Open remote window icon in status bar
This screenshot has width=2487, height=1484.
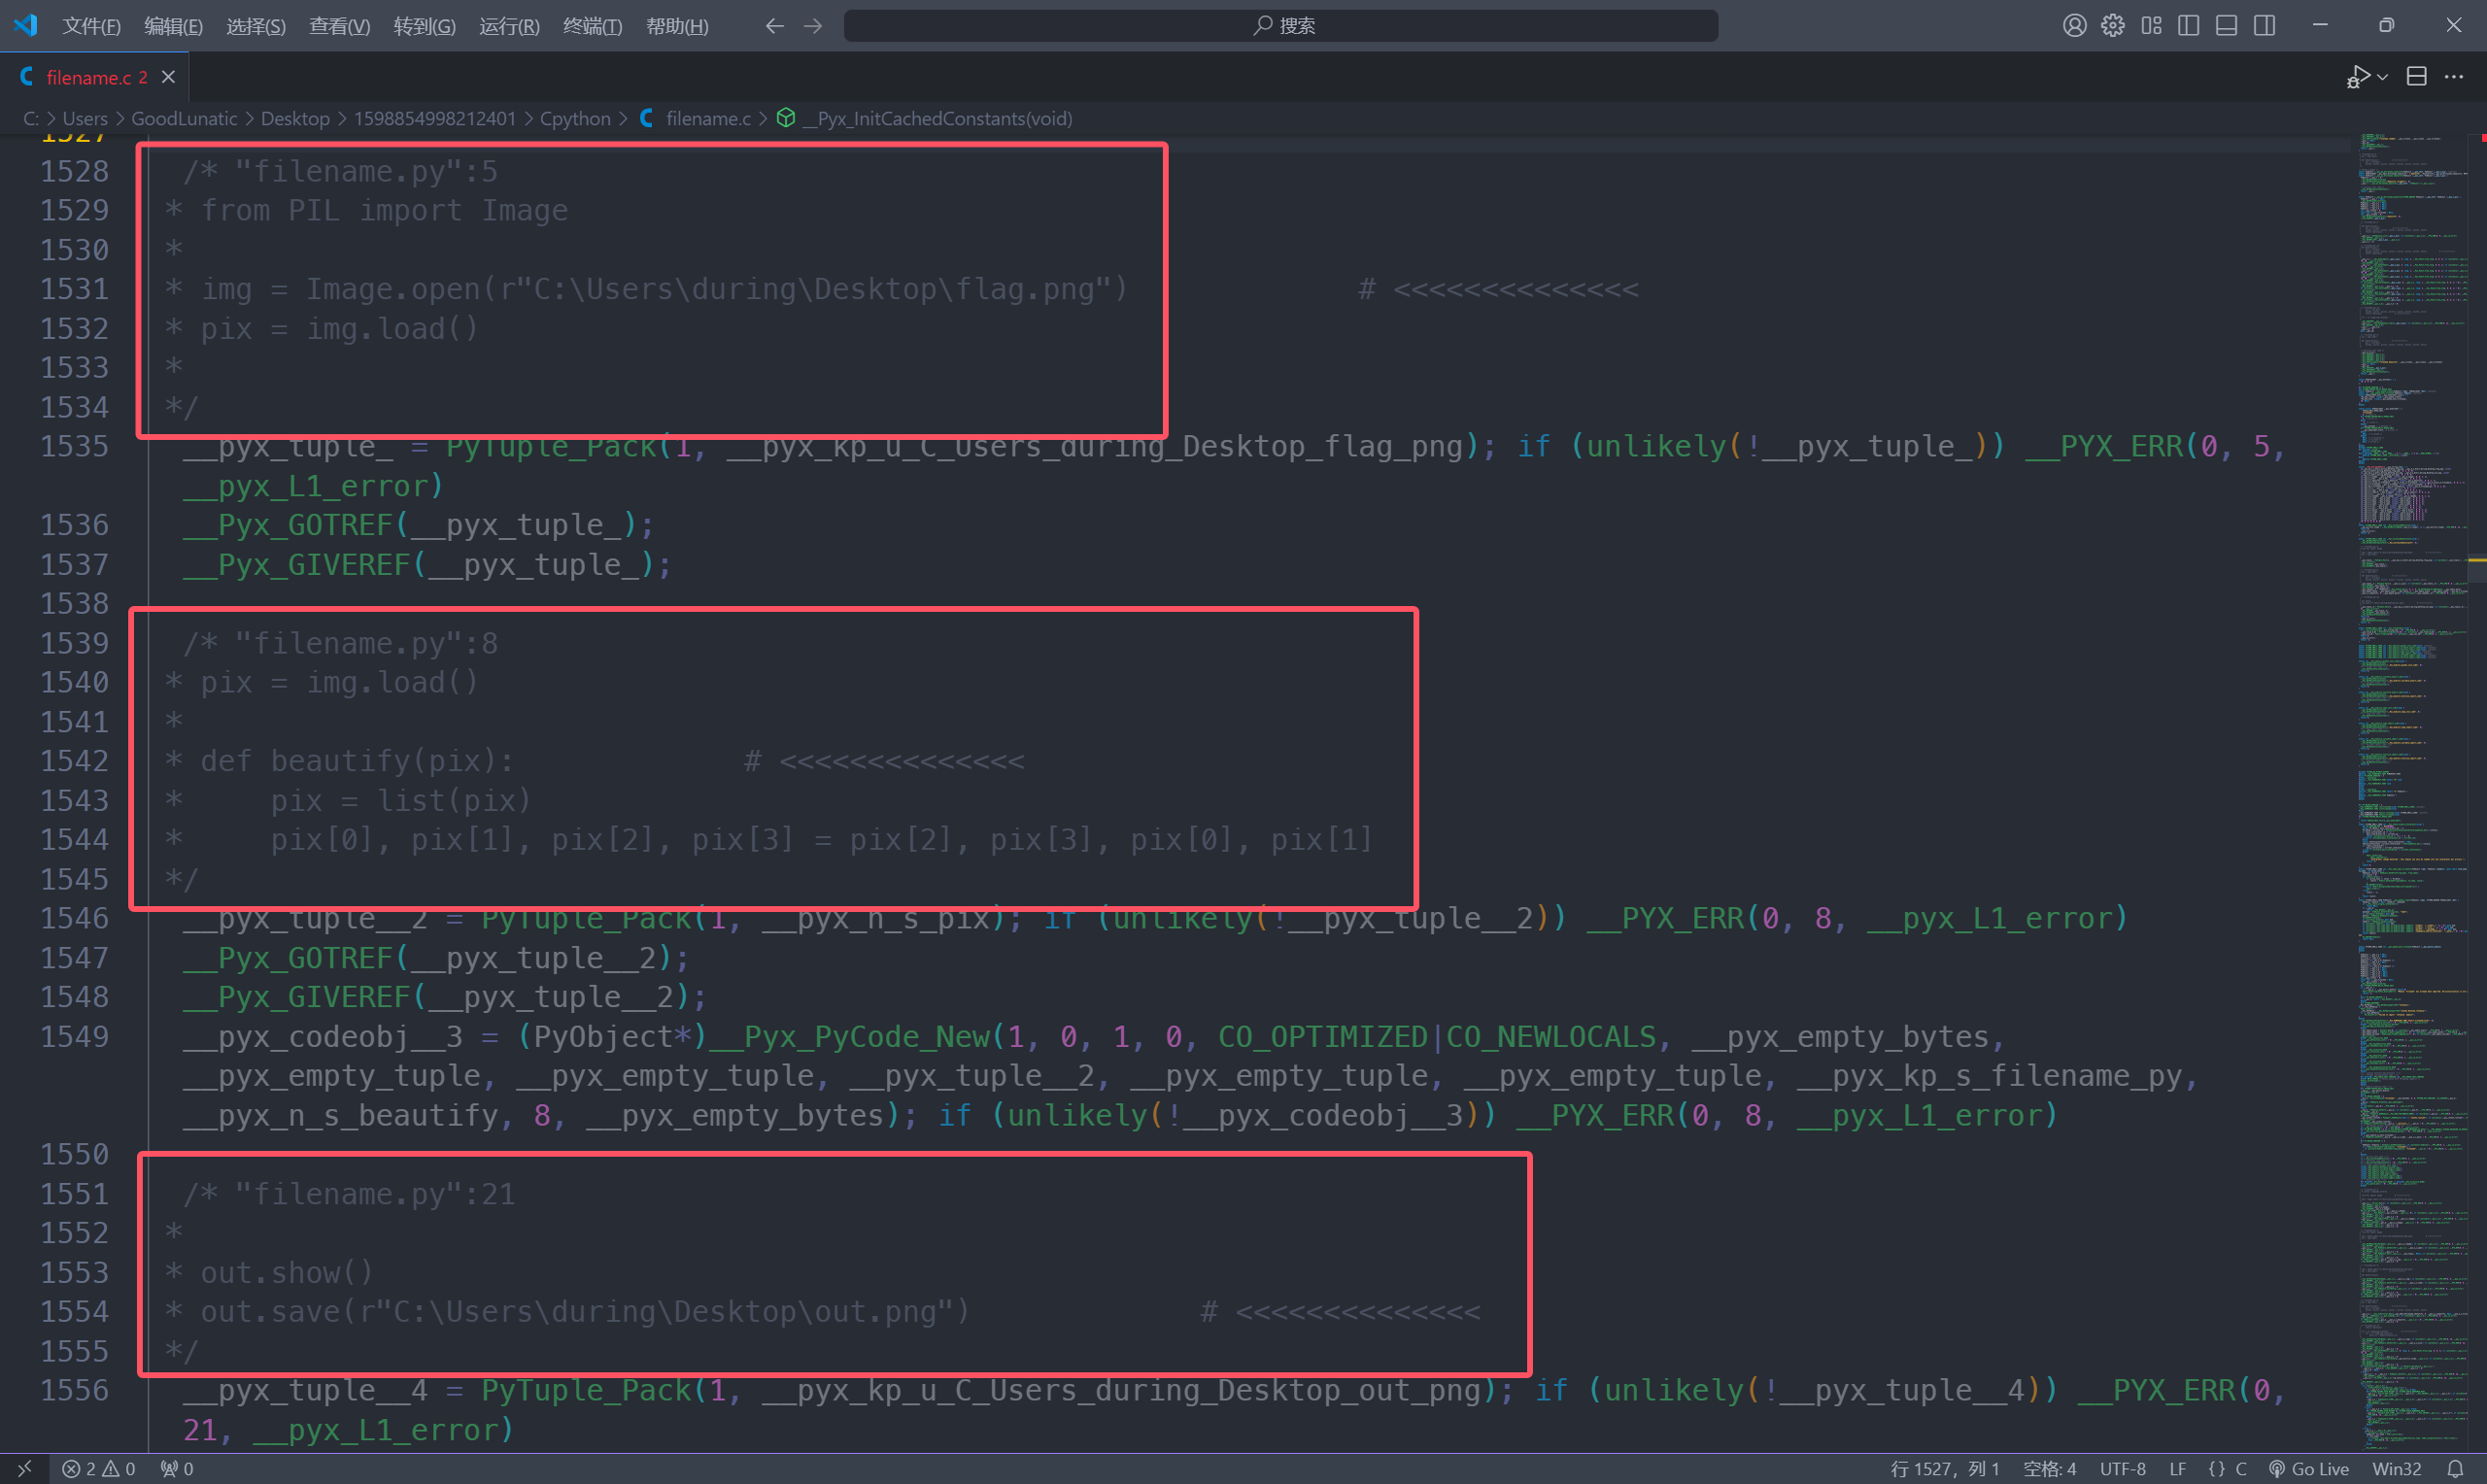[24, 1469]
